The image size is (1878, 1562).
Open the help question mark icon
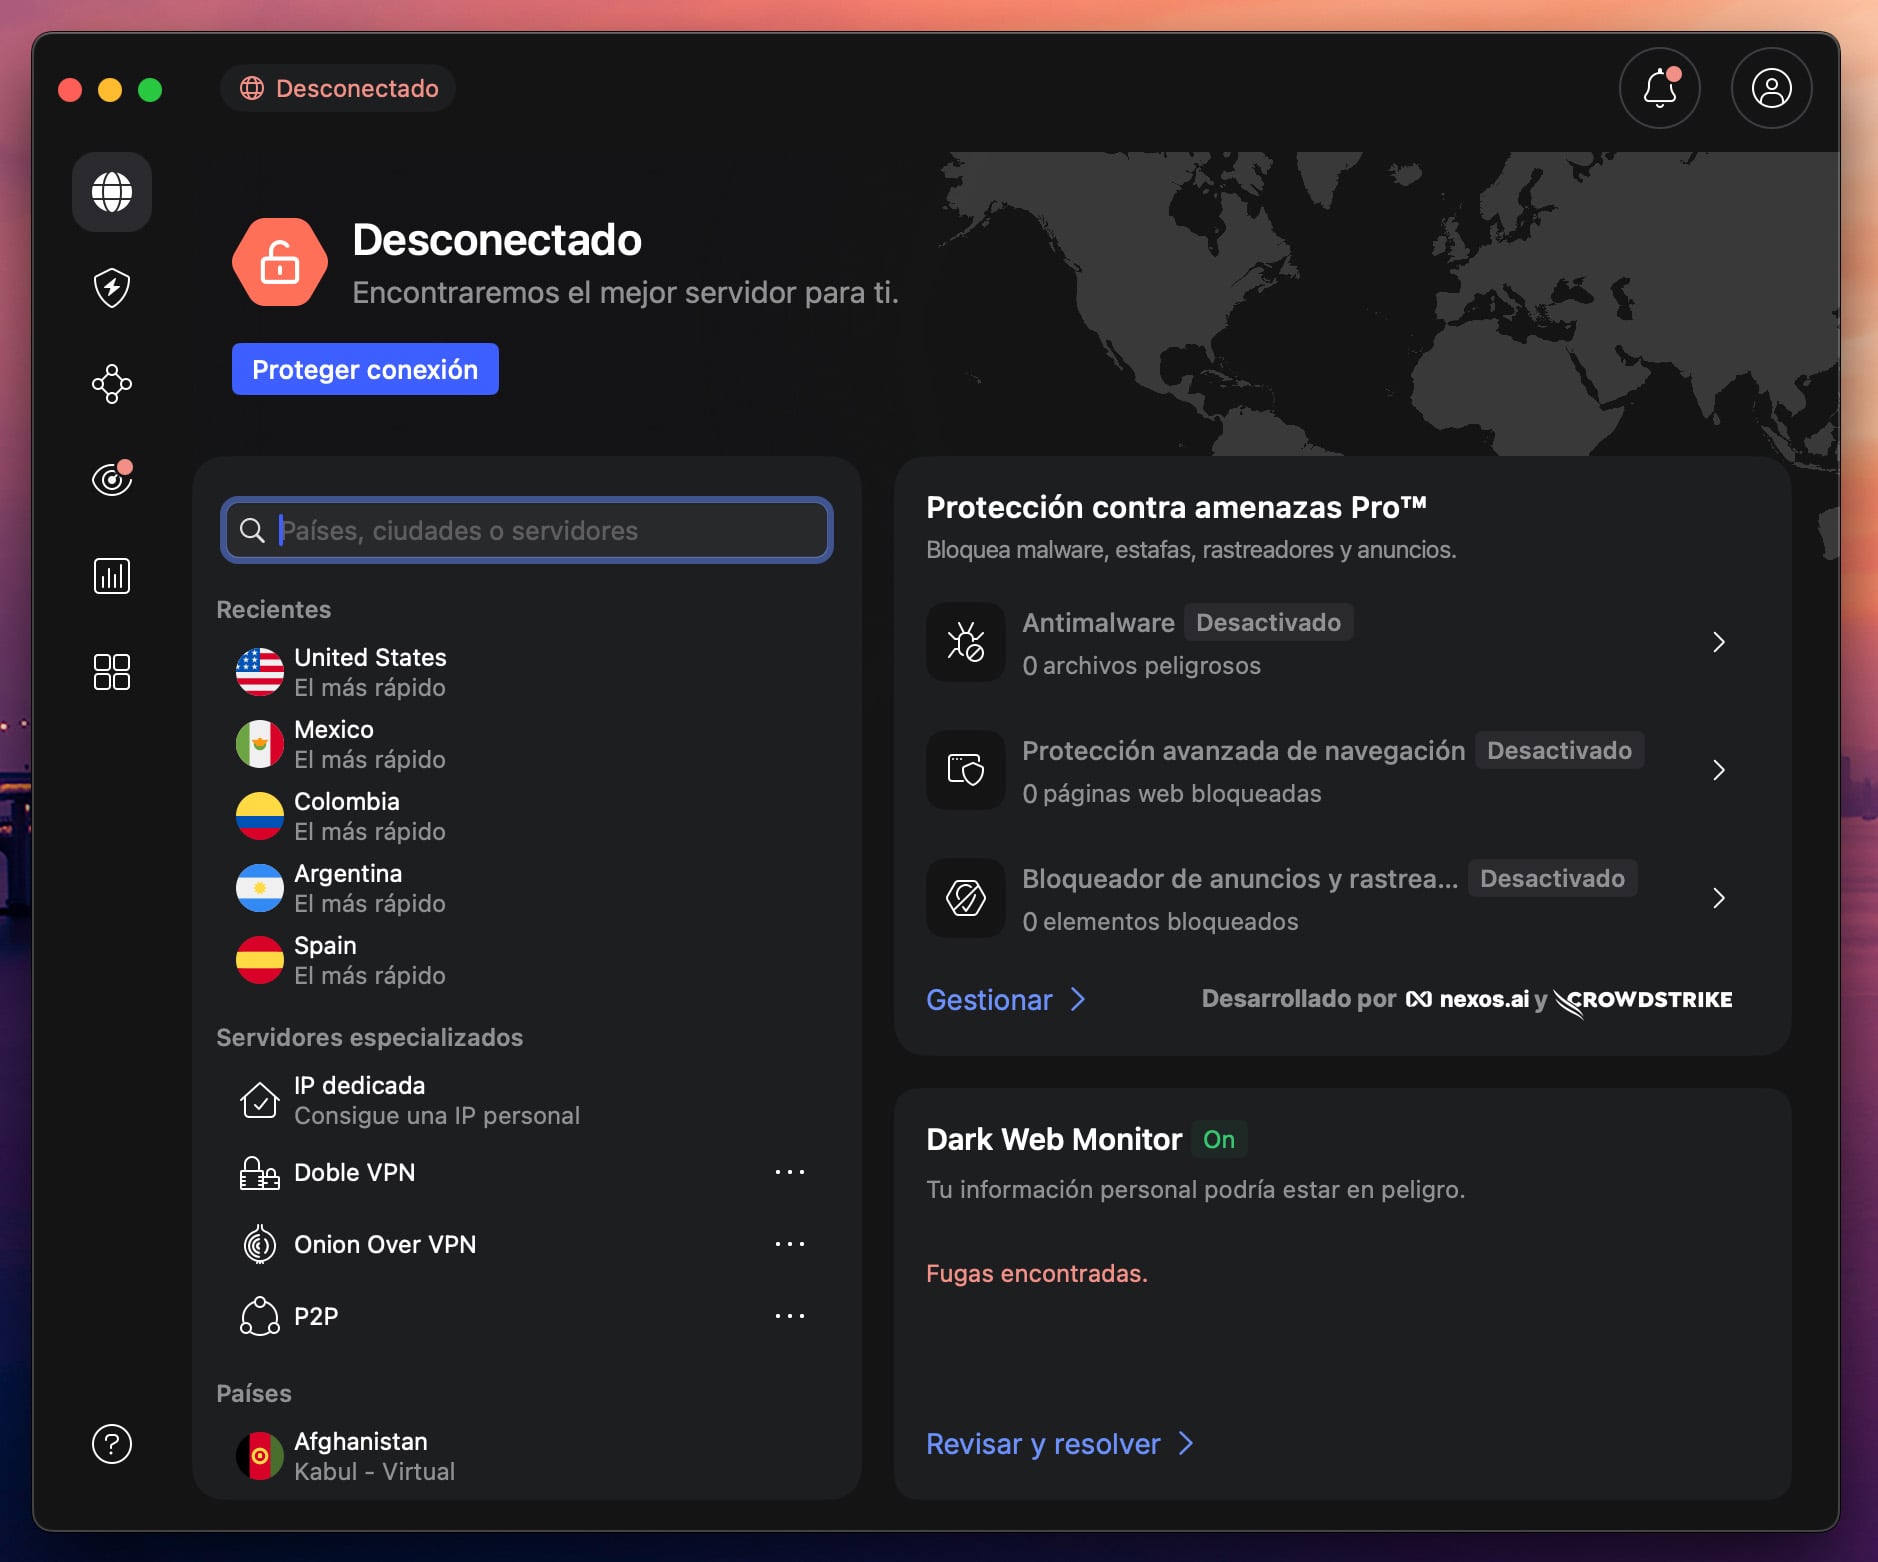point(112,1444)
